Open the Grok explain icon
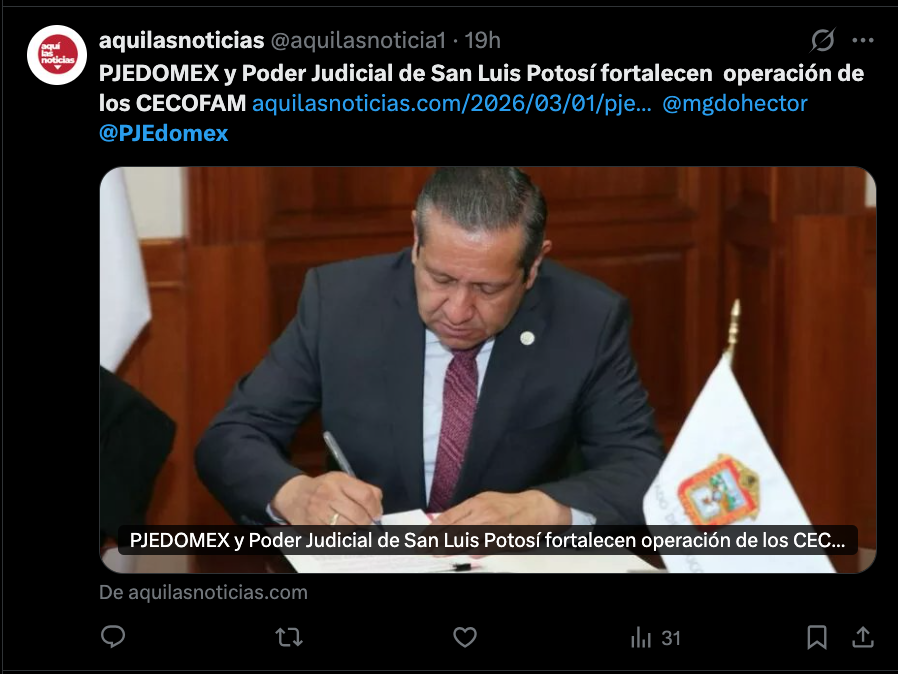Viewport: 898px width, 674px height. coord(823,40)
